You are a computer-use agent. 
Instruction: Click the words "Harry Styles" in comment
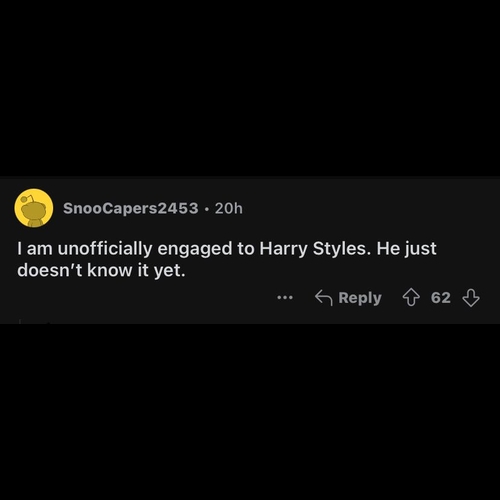point(315,249)
